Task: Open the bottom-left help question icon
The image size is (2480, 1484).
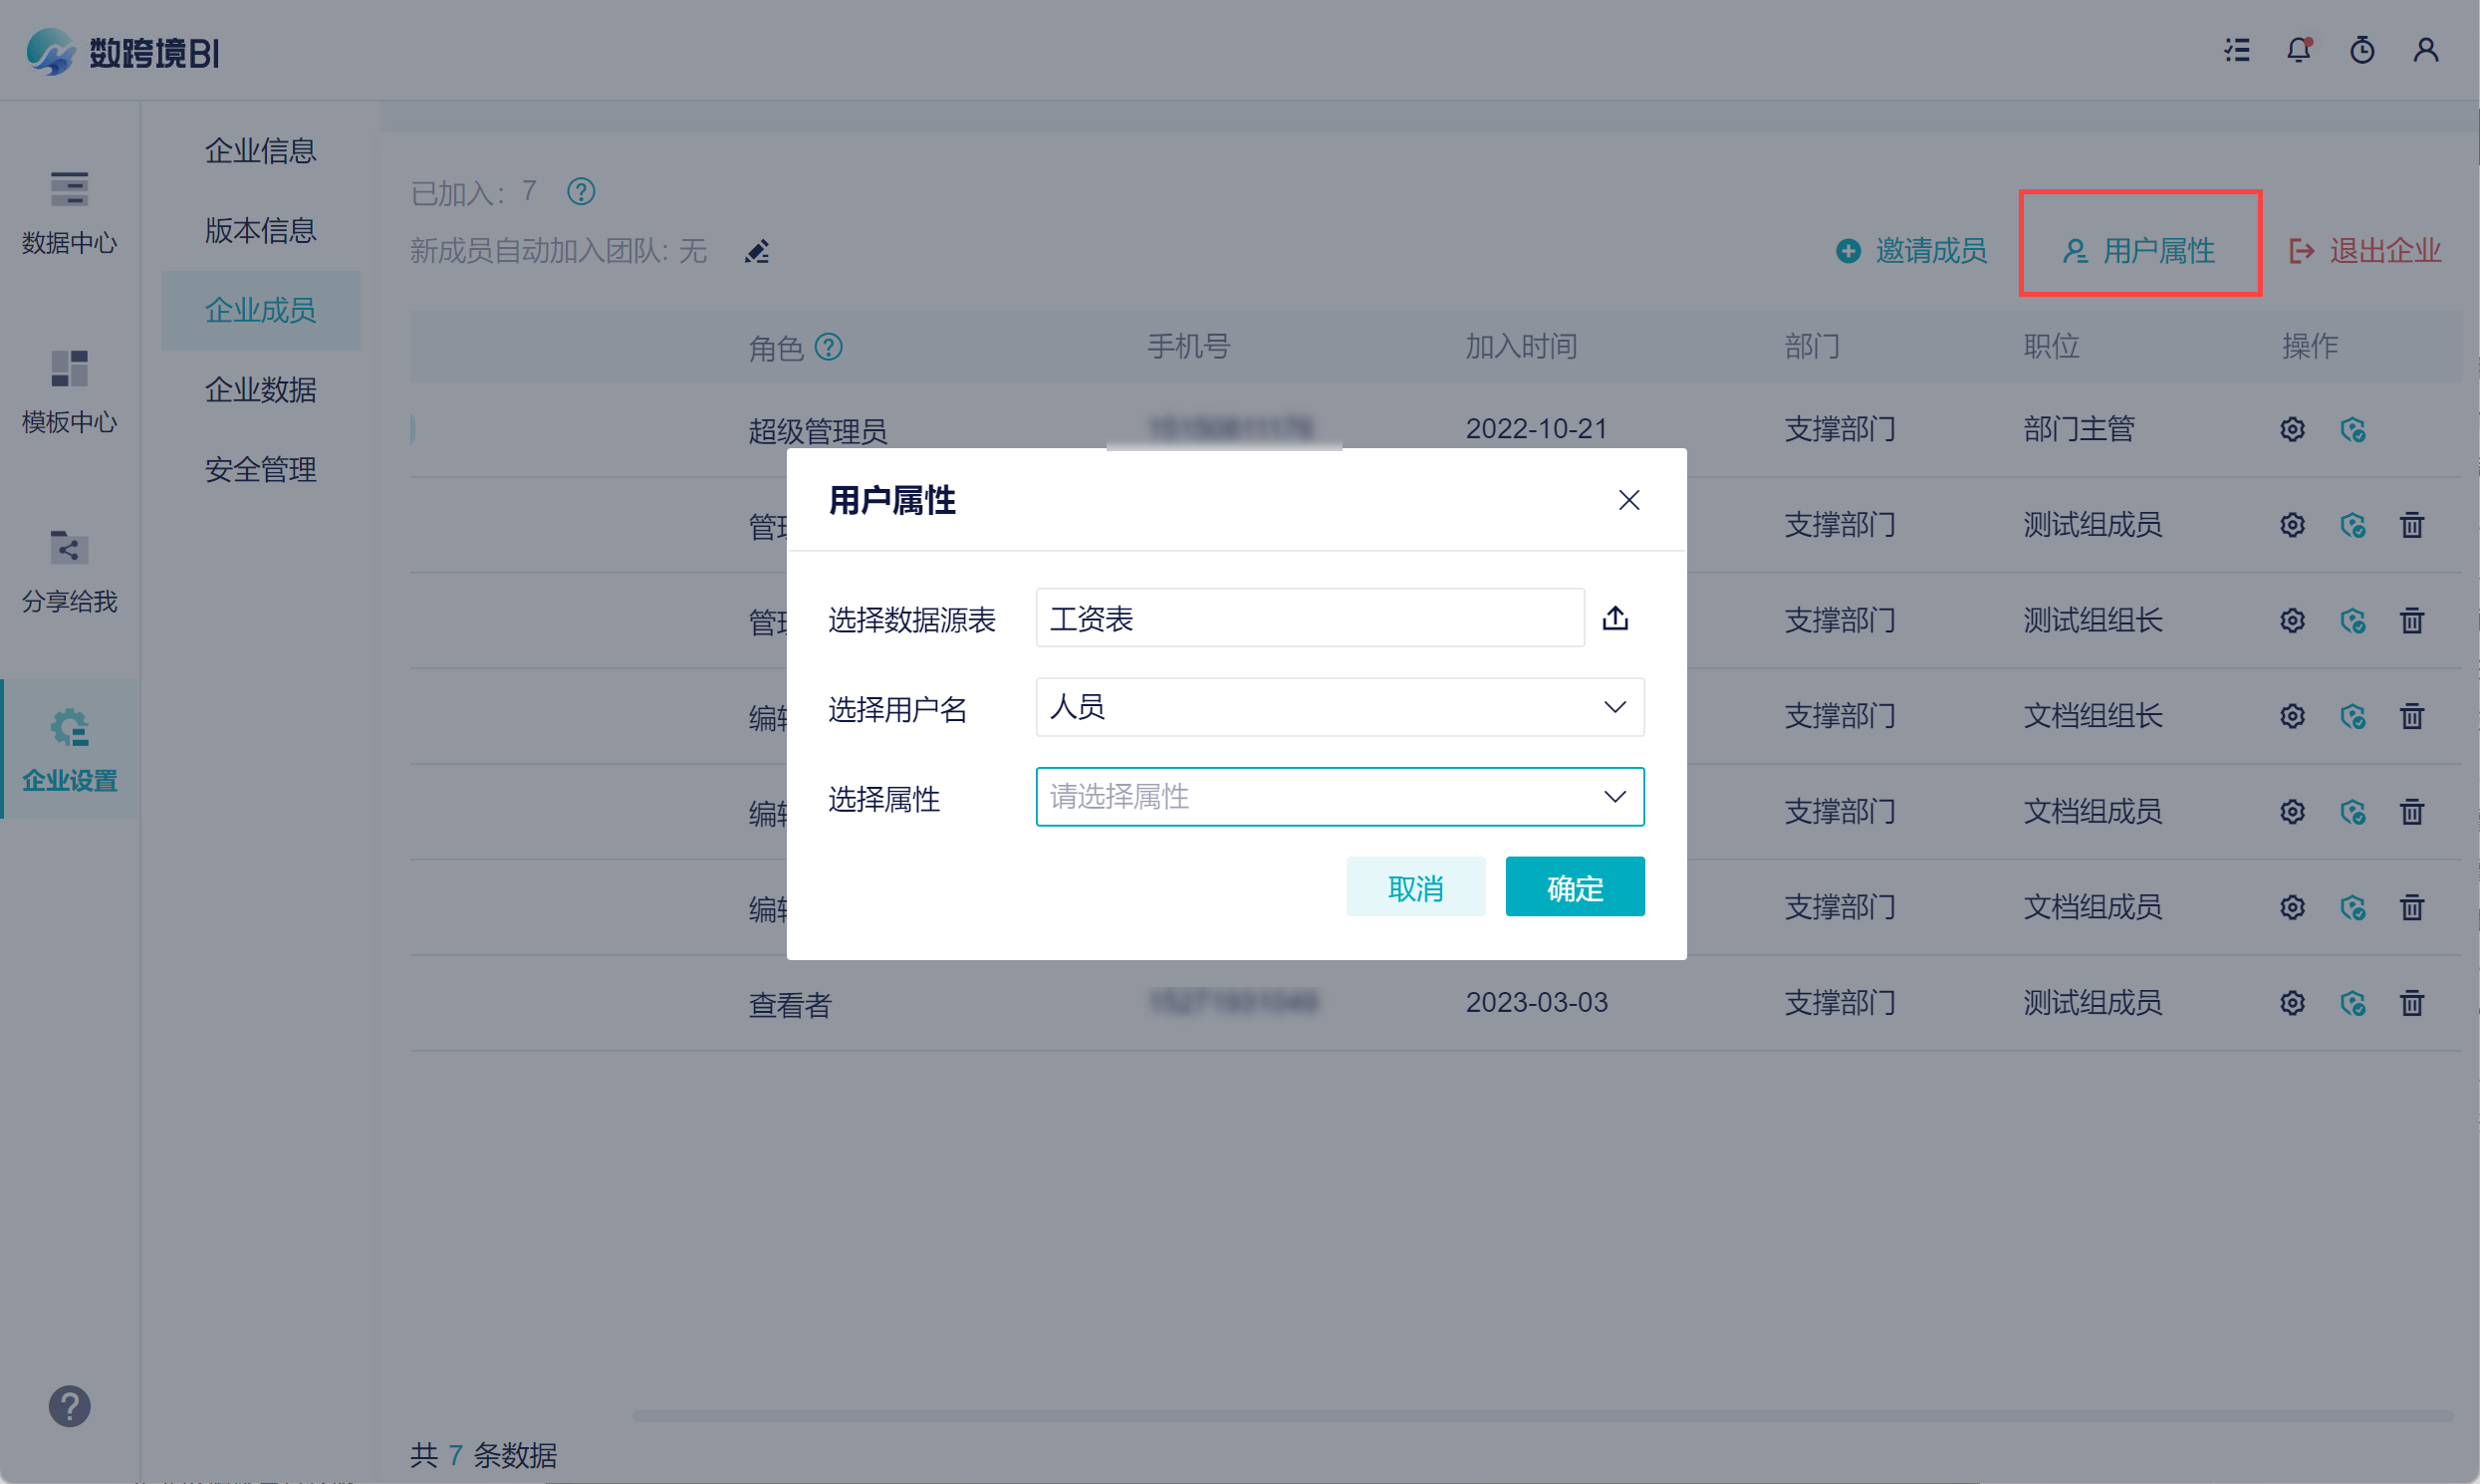Action: pos(69,1406)
